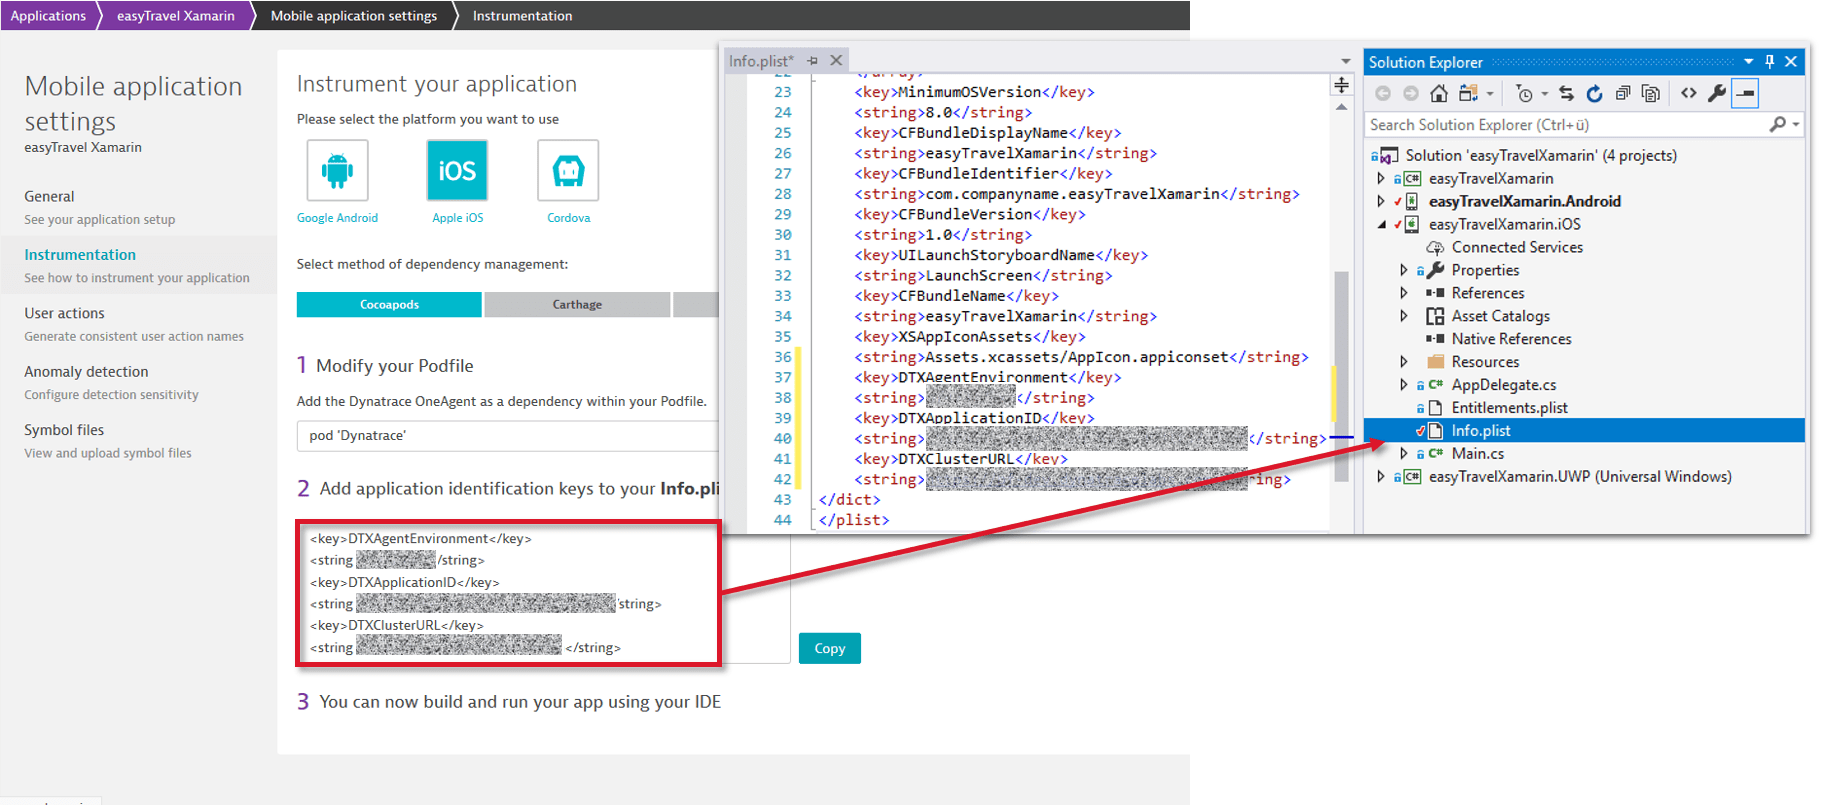Switch Solution and Folder views icon

point(1468,93)
